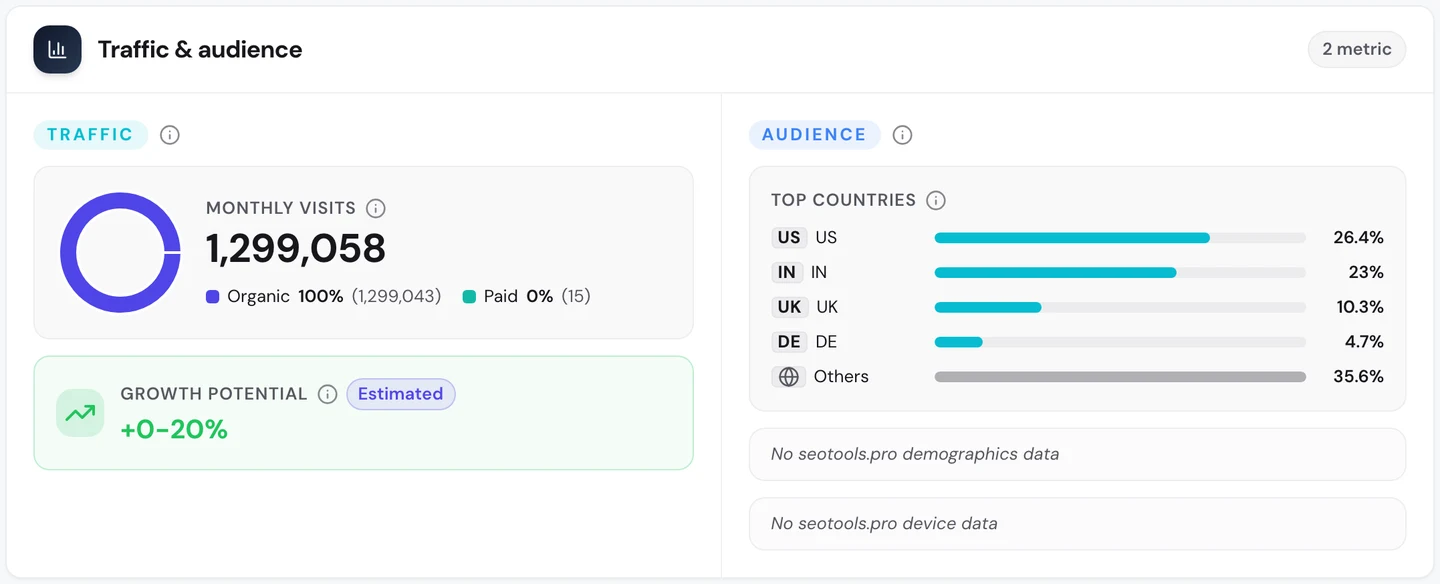Click the US country flag badge
Viewport: 1440px width, 584px height.
789,238
